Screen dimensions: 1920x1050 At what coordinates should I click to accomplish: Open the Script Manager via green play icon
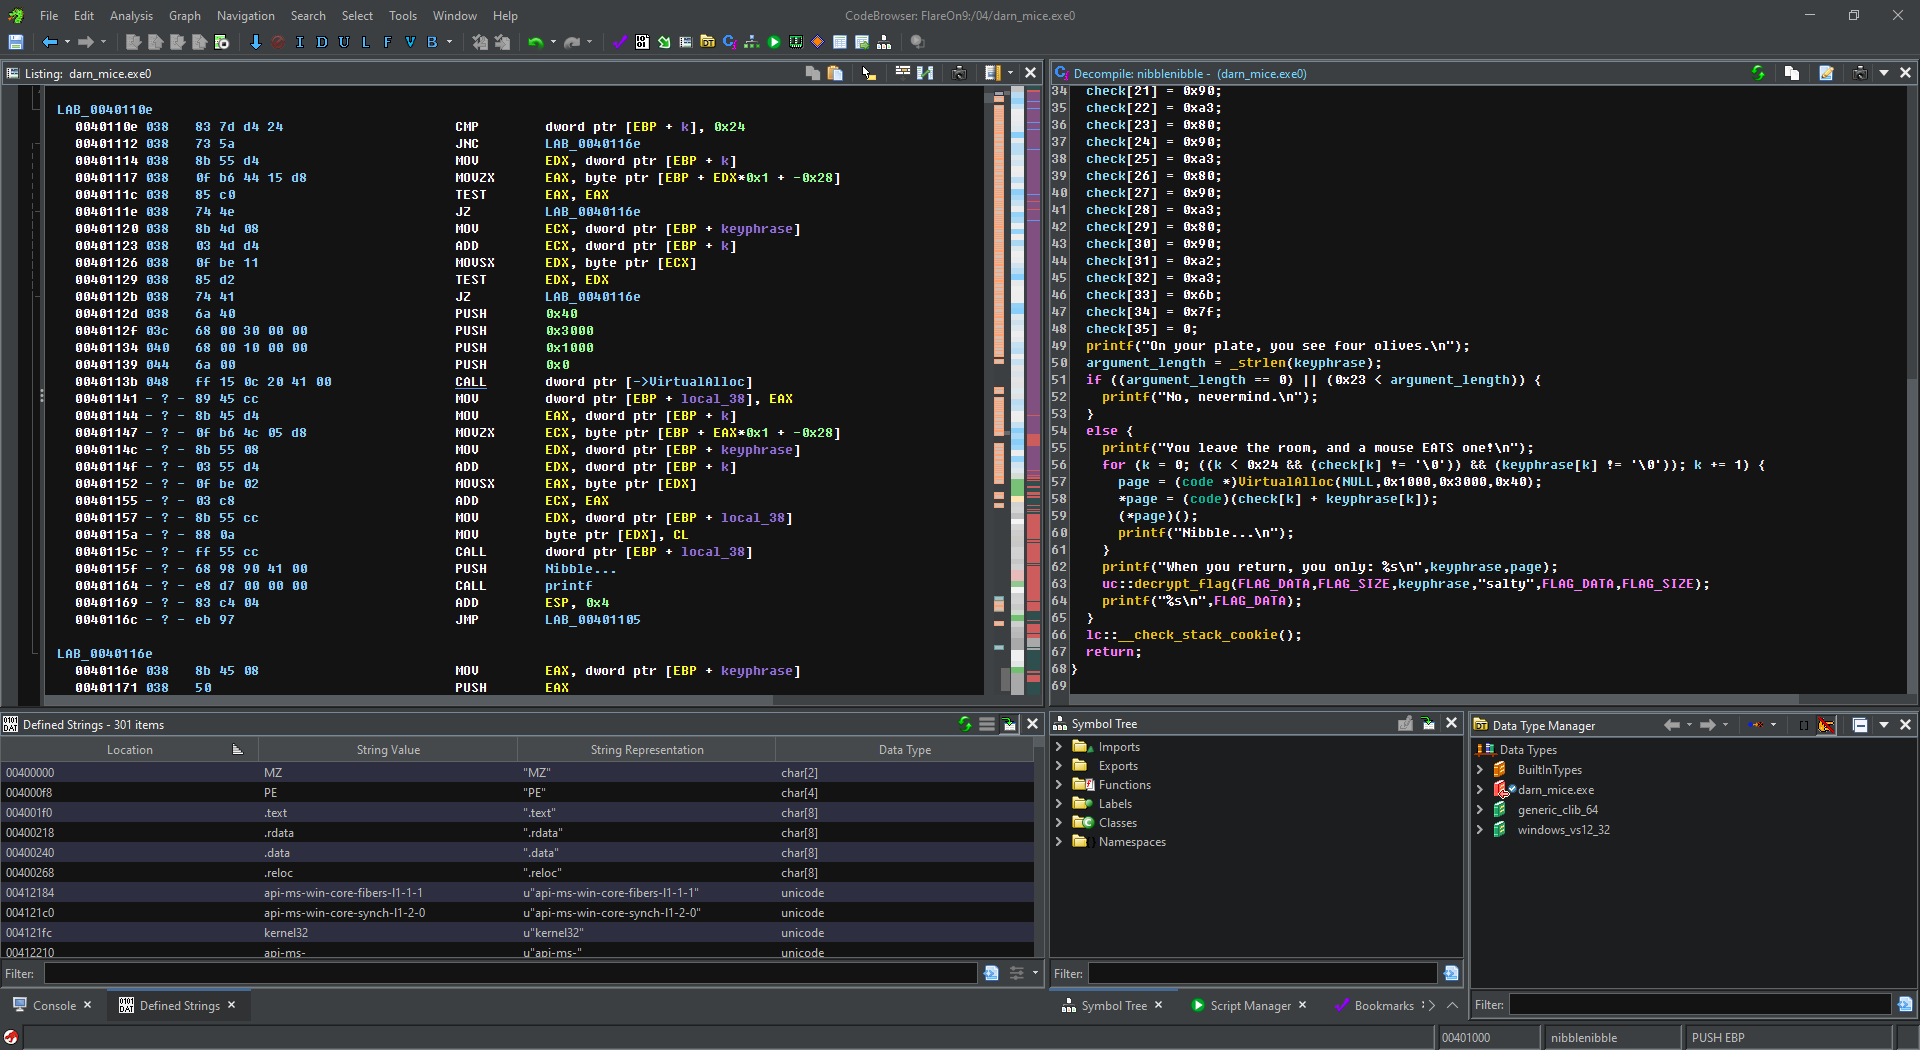774,42
